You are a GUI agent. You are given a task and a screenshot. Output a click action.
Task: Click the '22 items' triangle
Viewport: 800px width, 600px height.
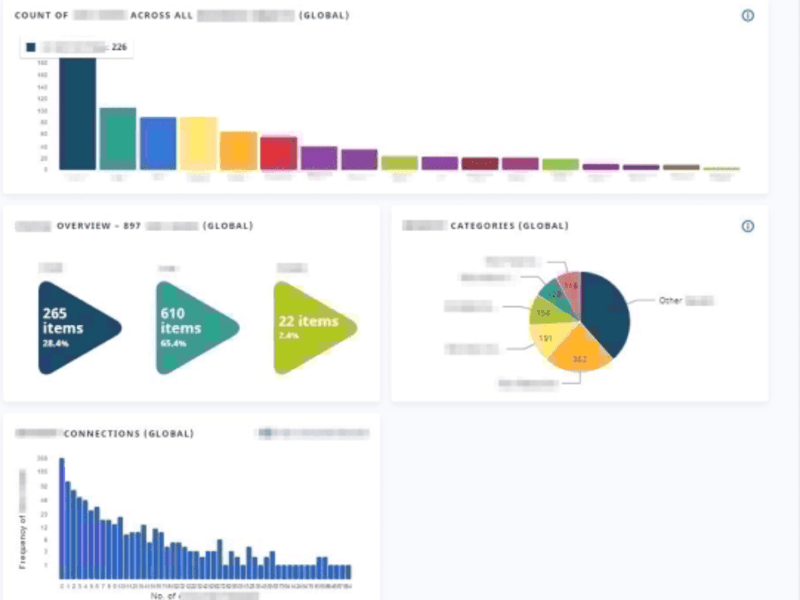[313, 328]
